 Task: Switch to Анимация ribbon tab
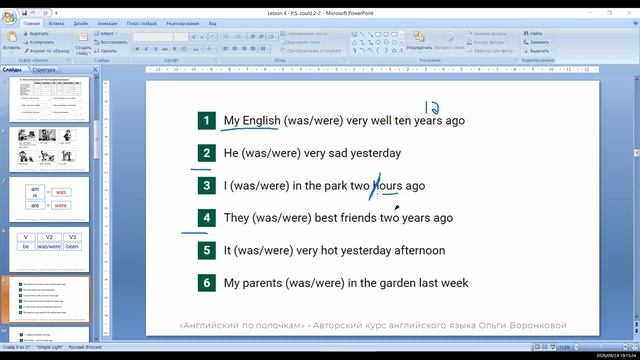107,24
